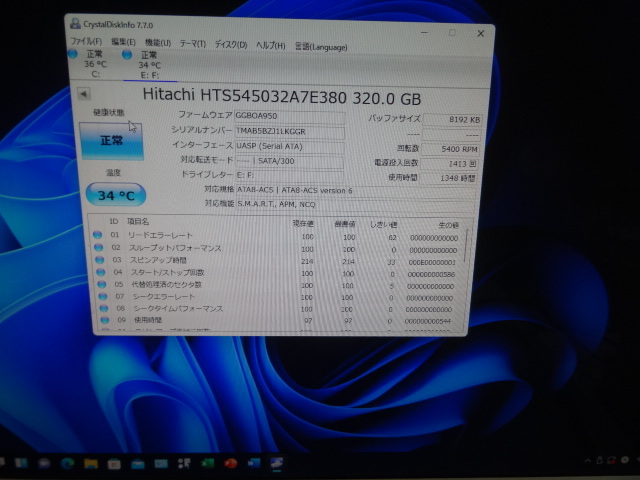The height and width of the screenshot is (480, 640).
Task: Switch to the C: drive at 36 °C
Action: (x=95, y=64)
